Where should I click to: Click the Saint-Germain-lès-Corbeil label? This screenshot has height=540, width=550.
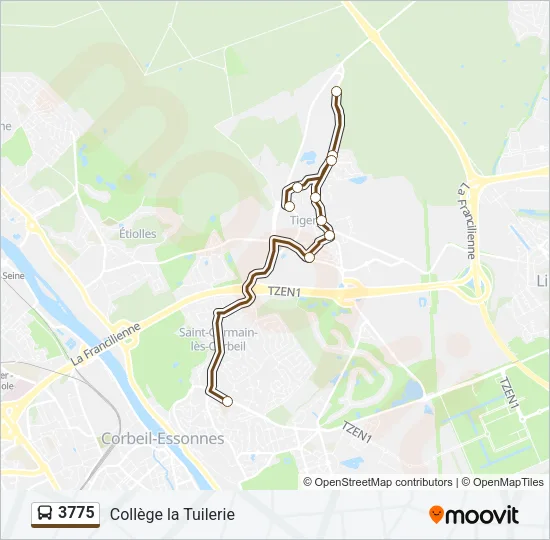coord(218,339)
